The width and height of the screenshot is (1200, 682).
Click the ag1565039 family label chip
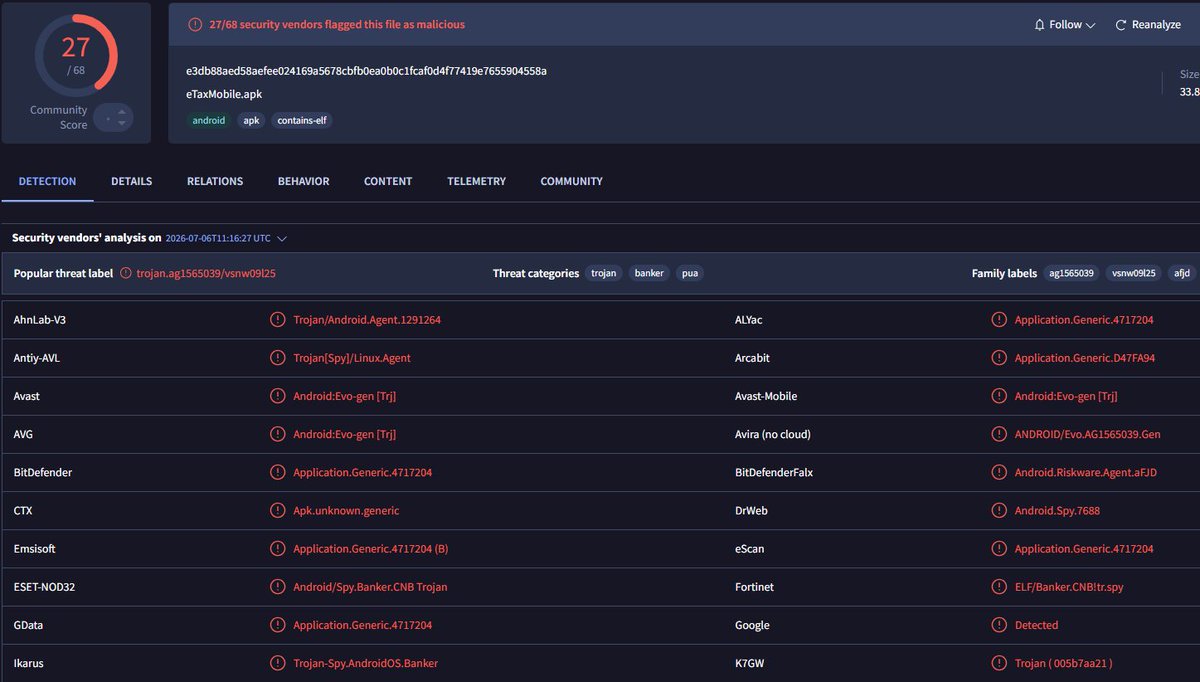pyautogui.click(x=1072, y=273)
